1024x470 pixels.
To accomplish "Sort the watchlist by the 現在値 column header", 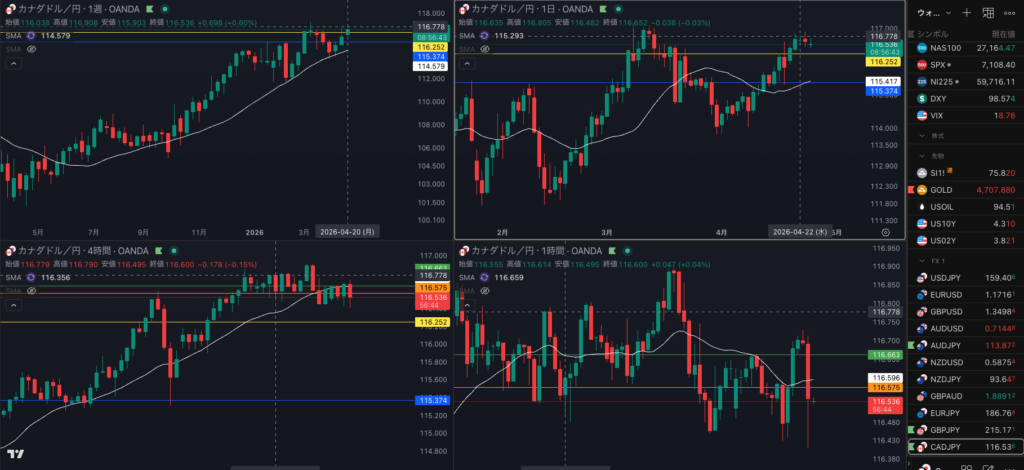I will pyautogui.click(x=1002, y=33).
